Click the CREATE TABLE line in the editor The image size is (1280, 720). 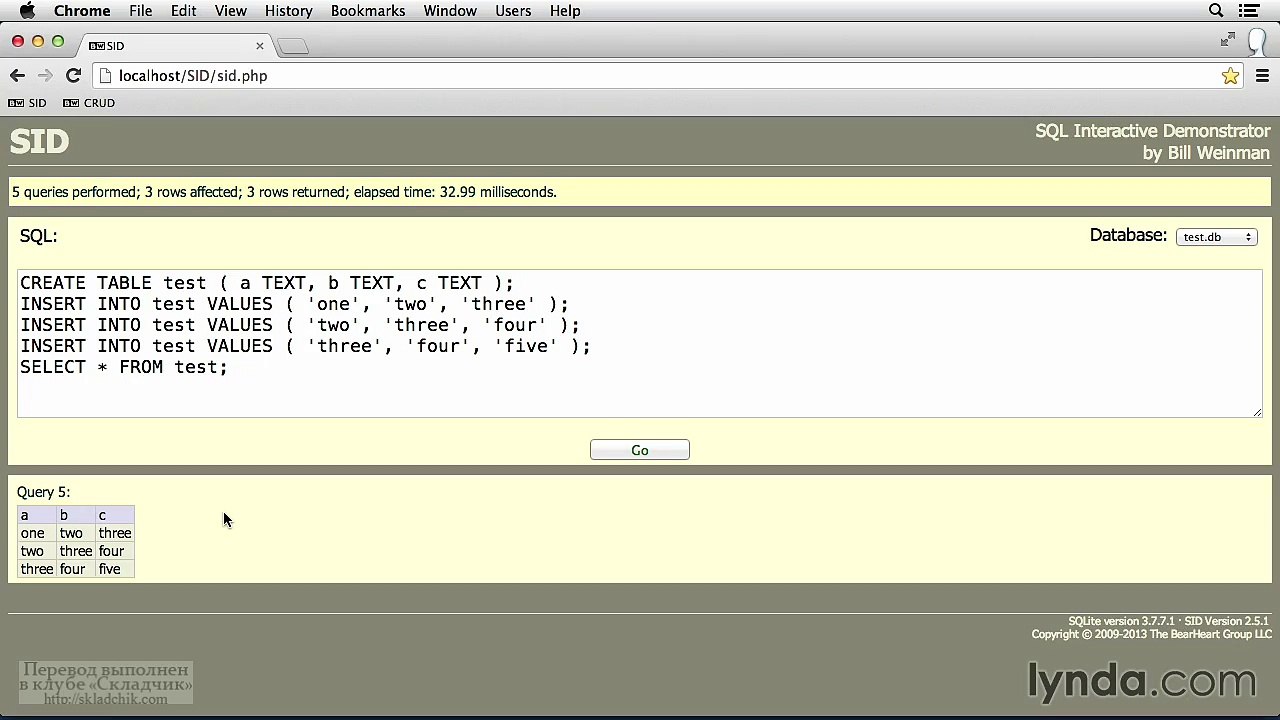[x=267, y=283]
